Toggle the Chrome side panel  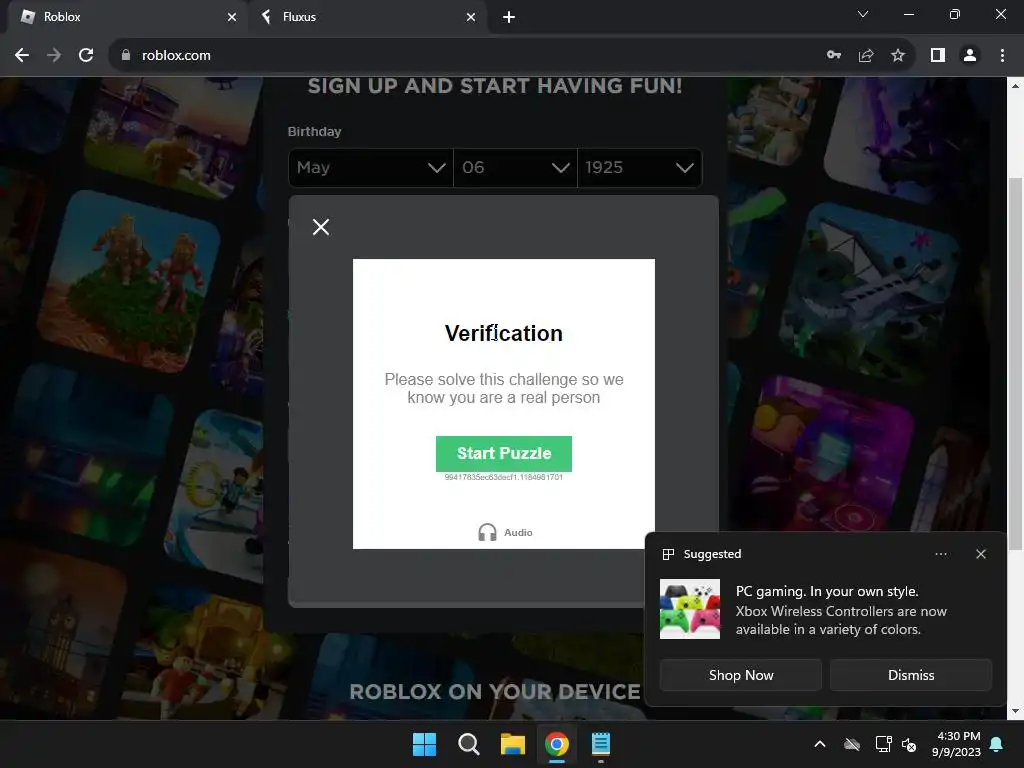(938, 56)
